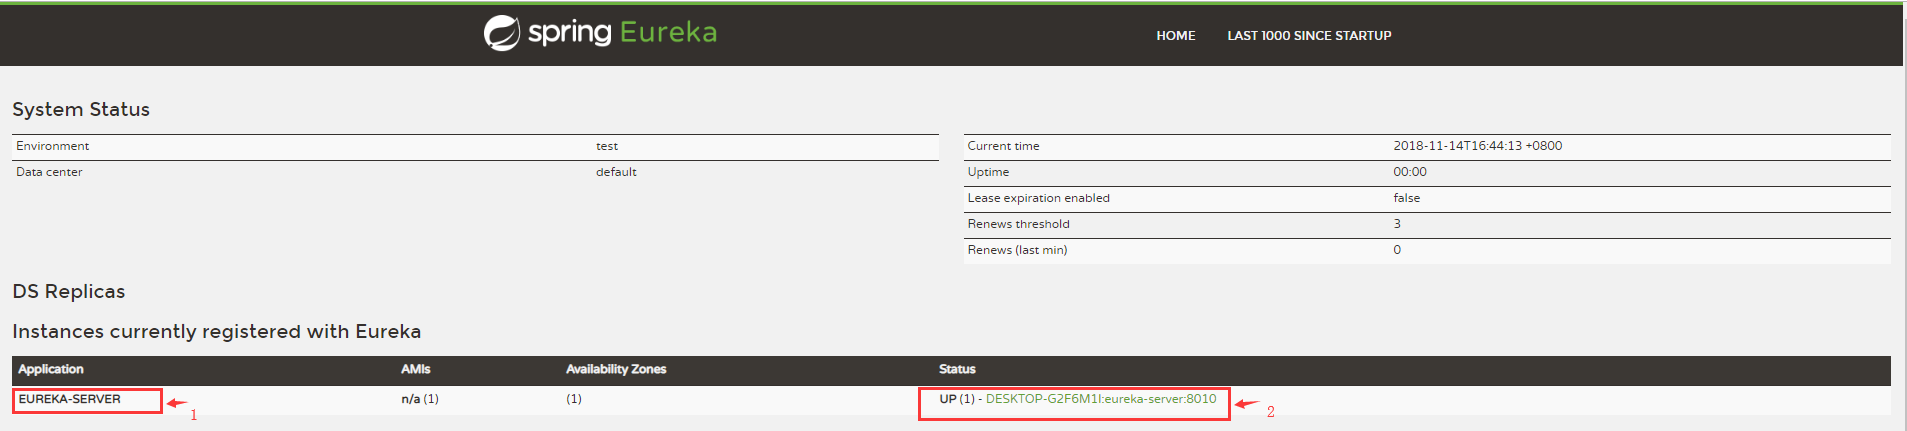Open the HOME navigation link
1907x431 pixels.
tap(1175, 36)
